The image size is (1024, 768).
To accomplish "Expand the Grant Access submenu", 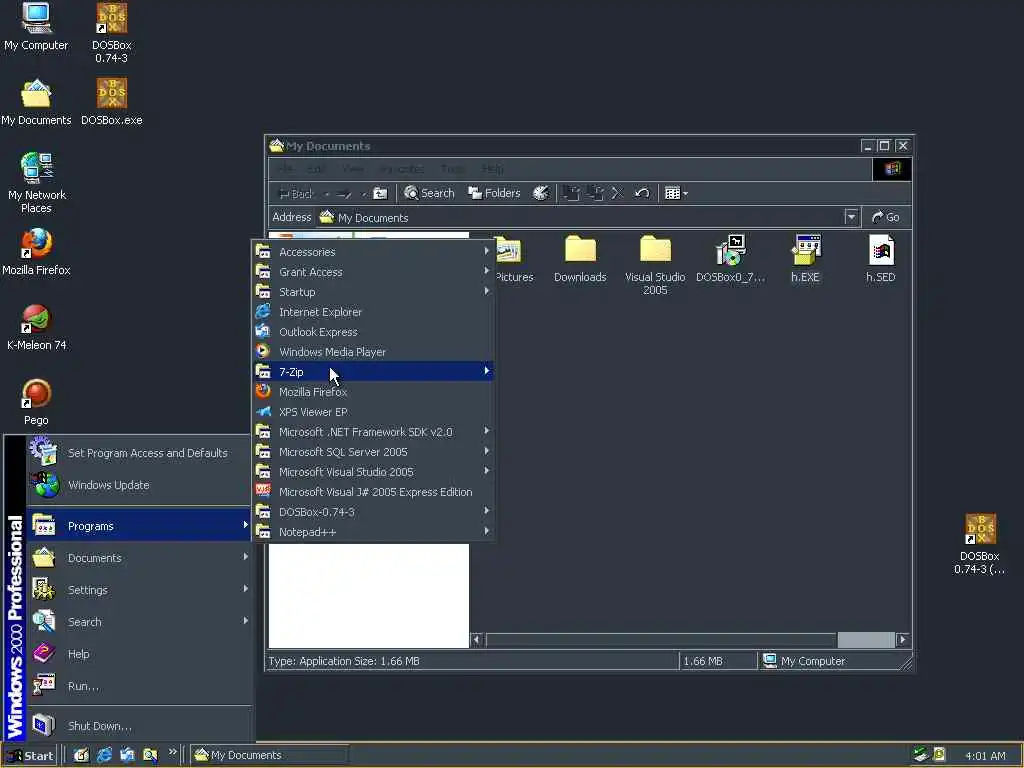I will click(373, 272).
